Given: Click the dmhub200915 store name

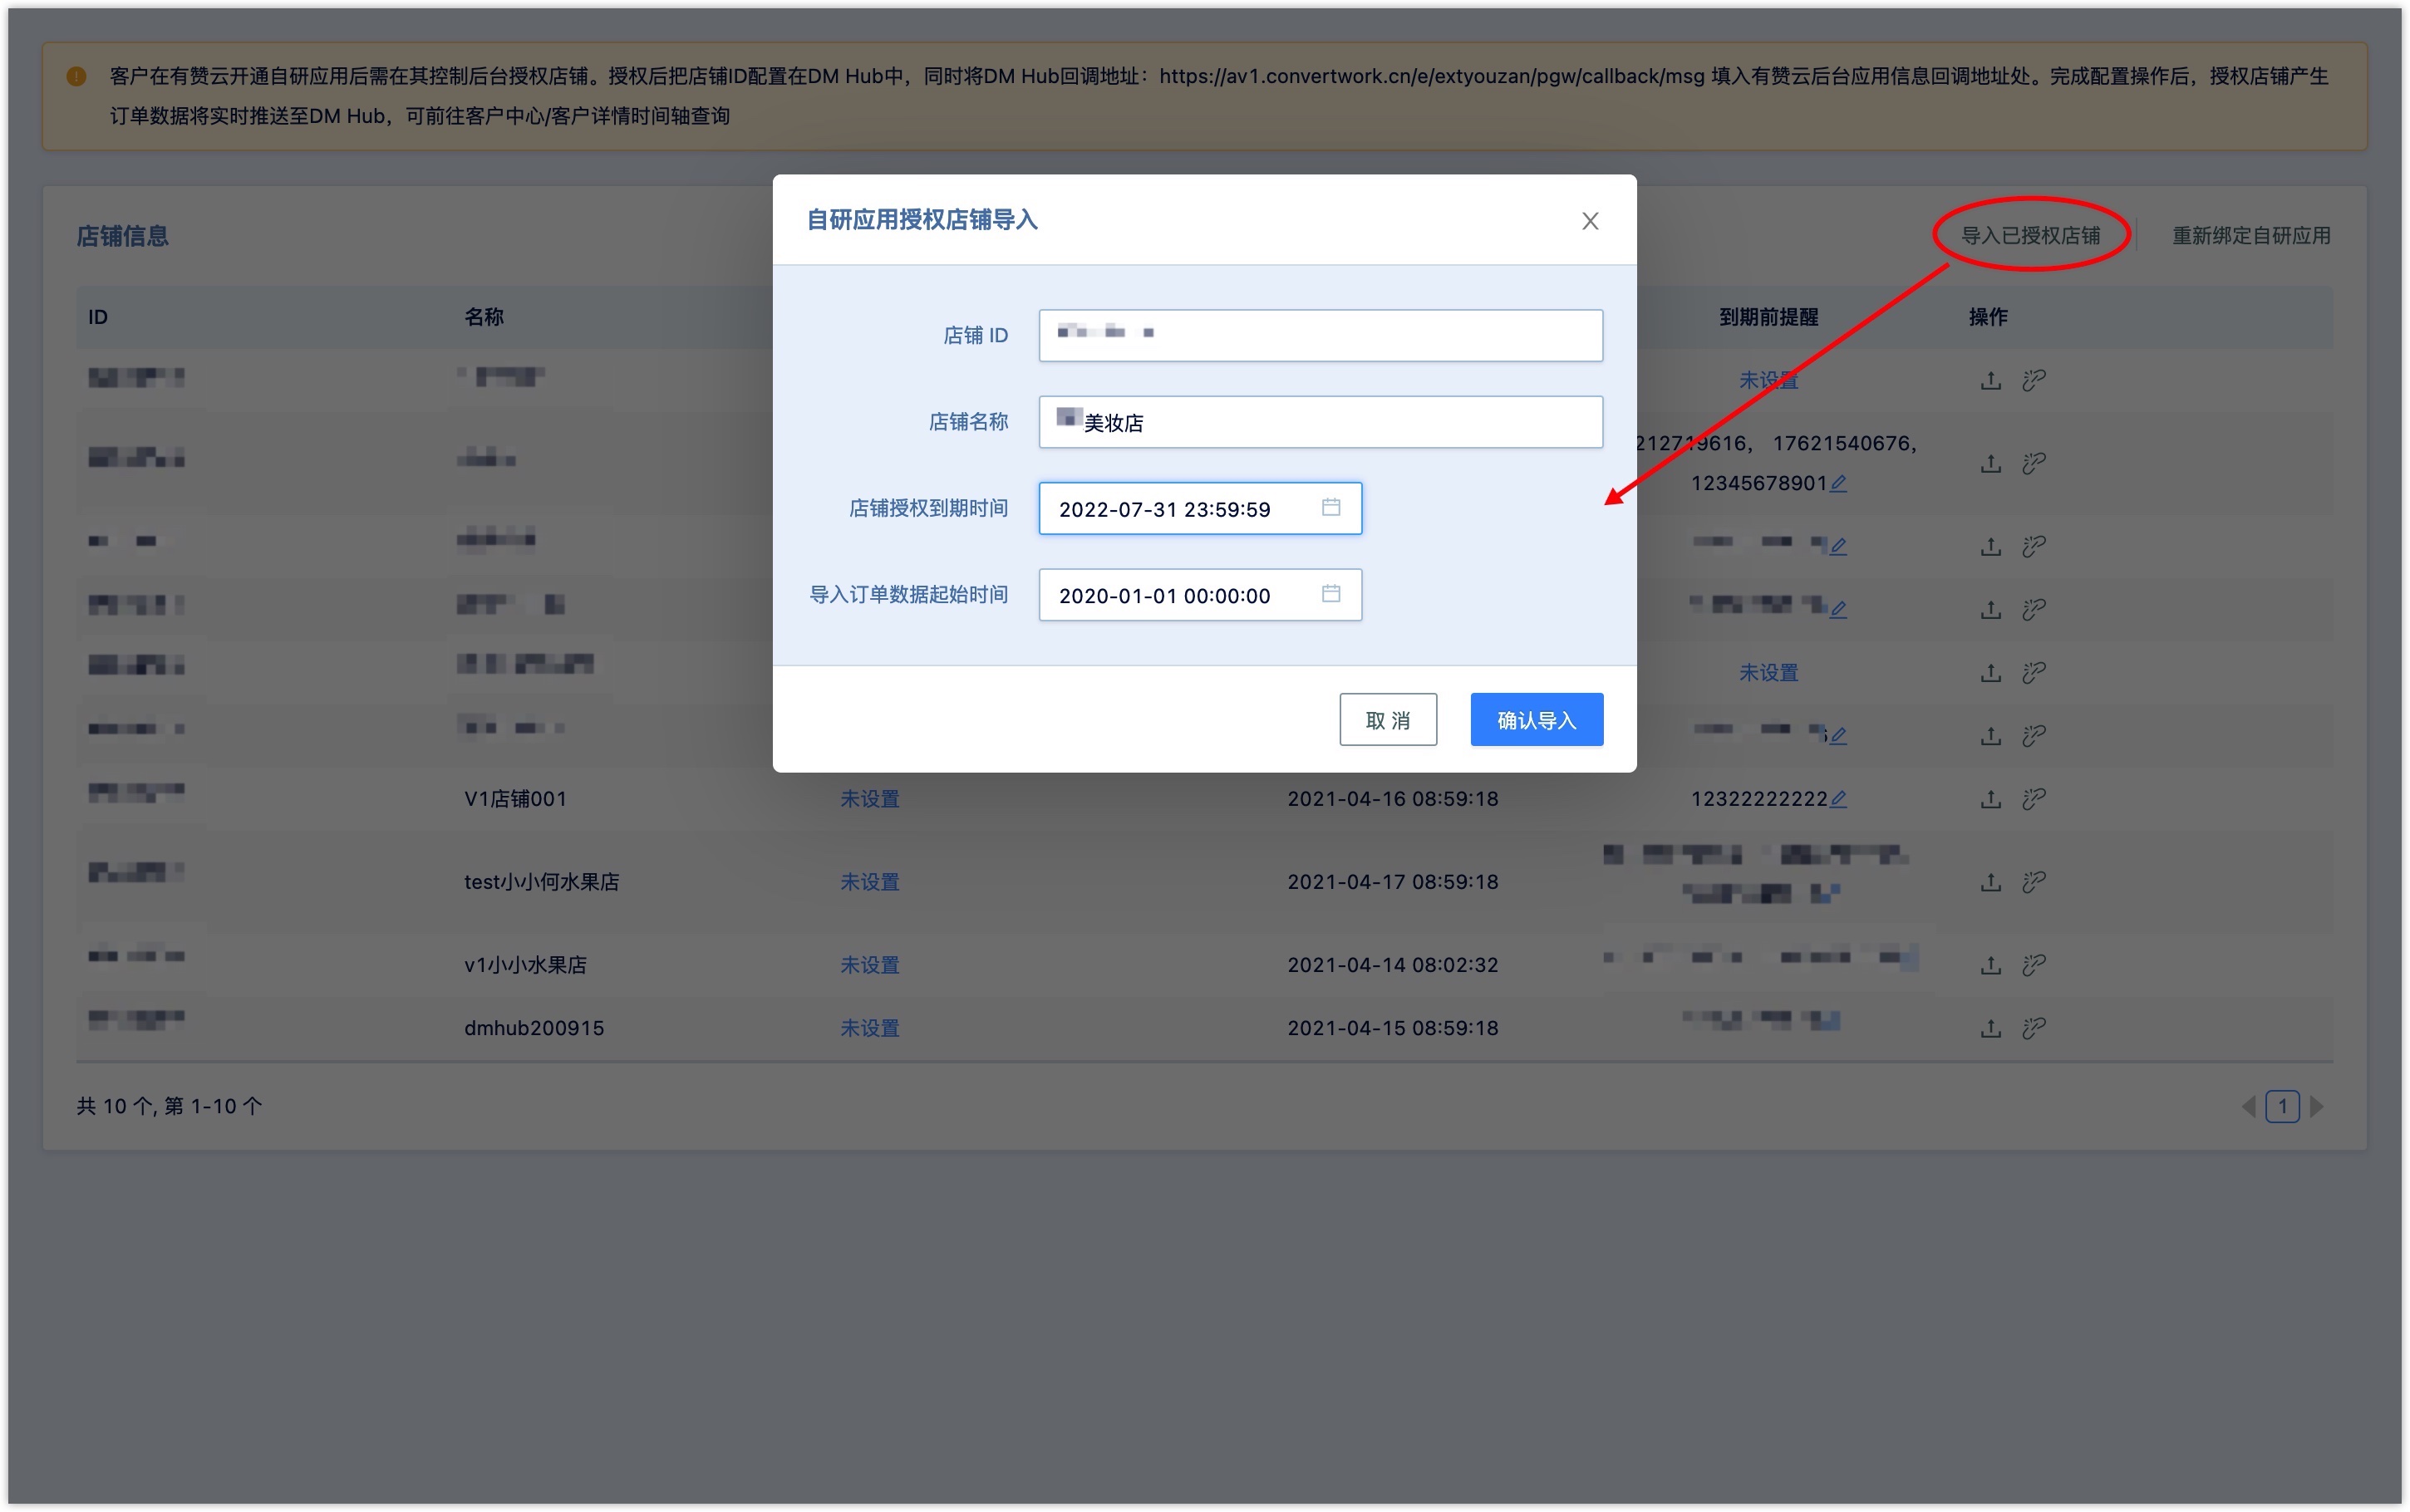Looking at the screenshot, I should point(534,1028).
